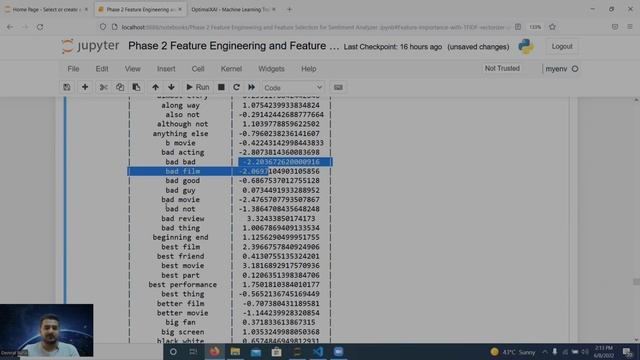The width and height of the screenshot is (640, 360).
Task: Click the taskbar search circle icon
Action: [x=173, y=351]
